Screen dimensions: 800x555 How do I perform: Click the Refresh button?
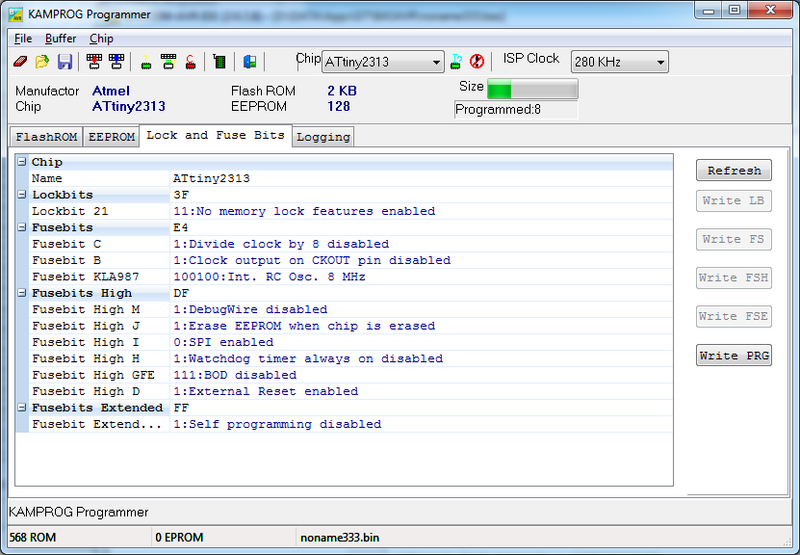pyautogui.click(x=734, y=170)
